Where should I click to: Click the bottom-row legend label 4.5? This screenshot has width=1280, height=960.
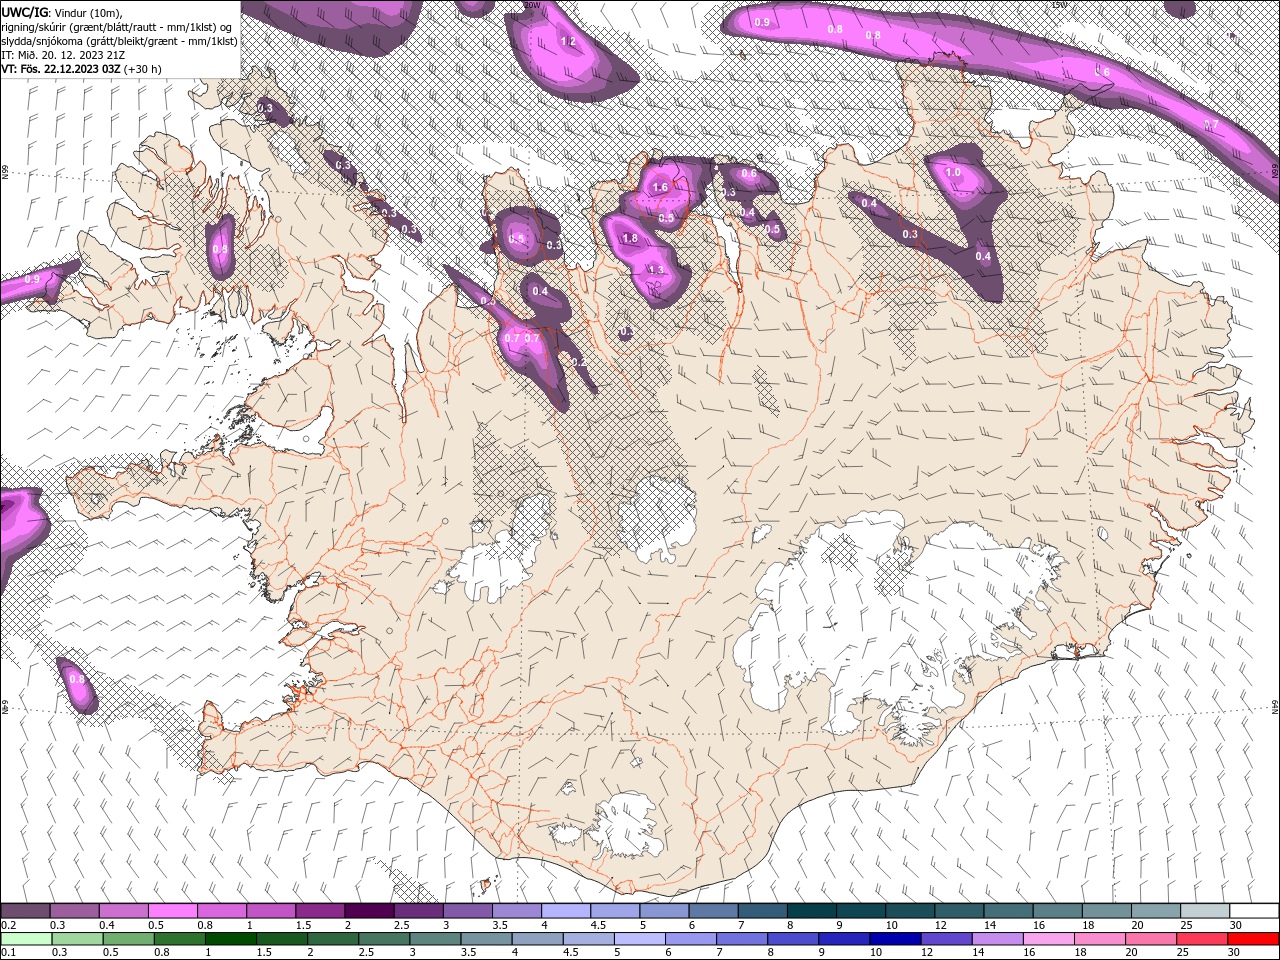[x=571, y=953]
